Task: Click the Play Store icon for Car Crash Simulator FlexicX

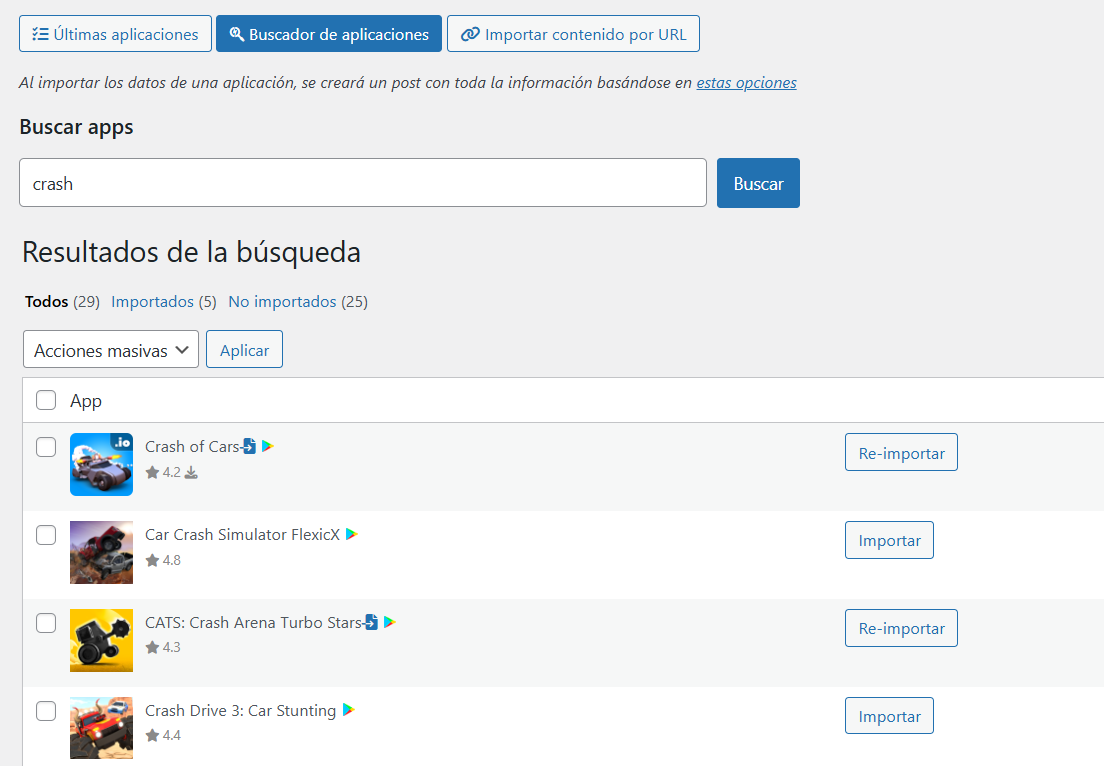Action: tap(351, 534)
